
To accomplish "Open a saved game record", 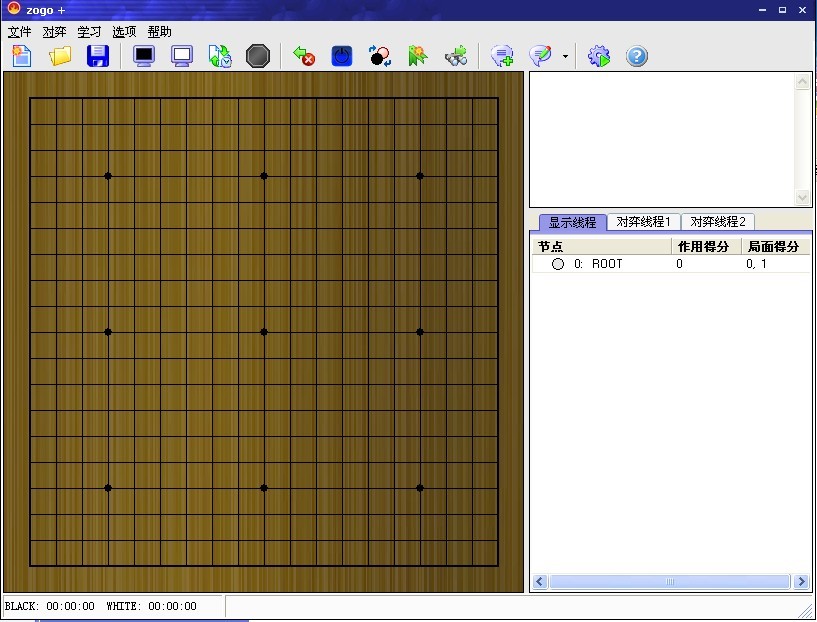I will [59, 56].
